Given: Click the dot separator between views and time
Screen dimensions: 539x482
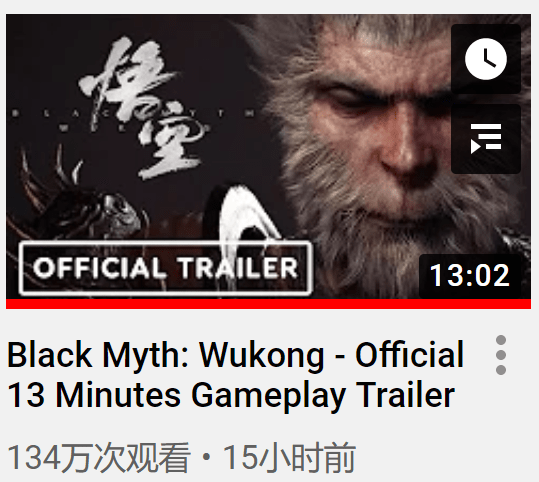Looking at the screenshot, I should (207, 458).
